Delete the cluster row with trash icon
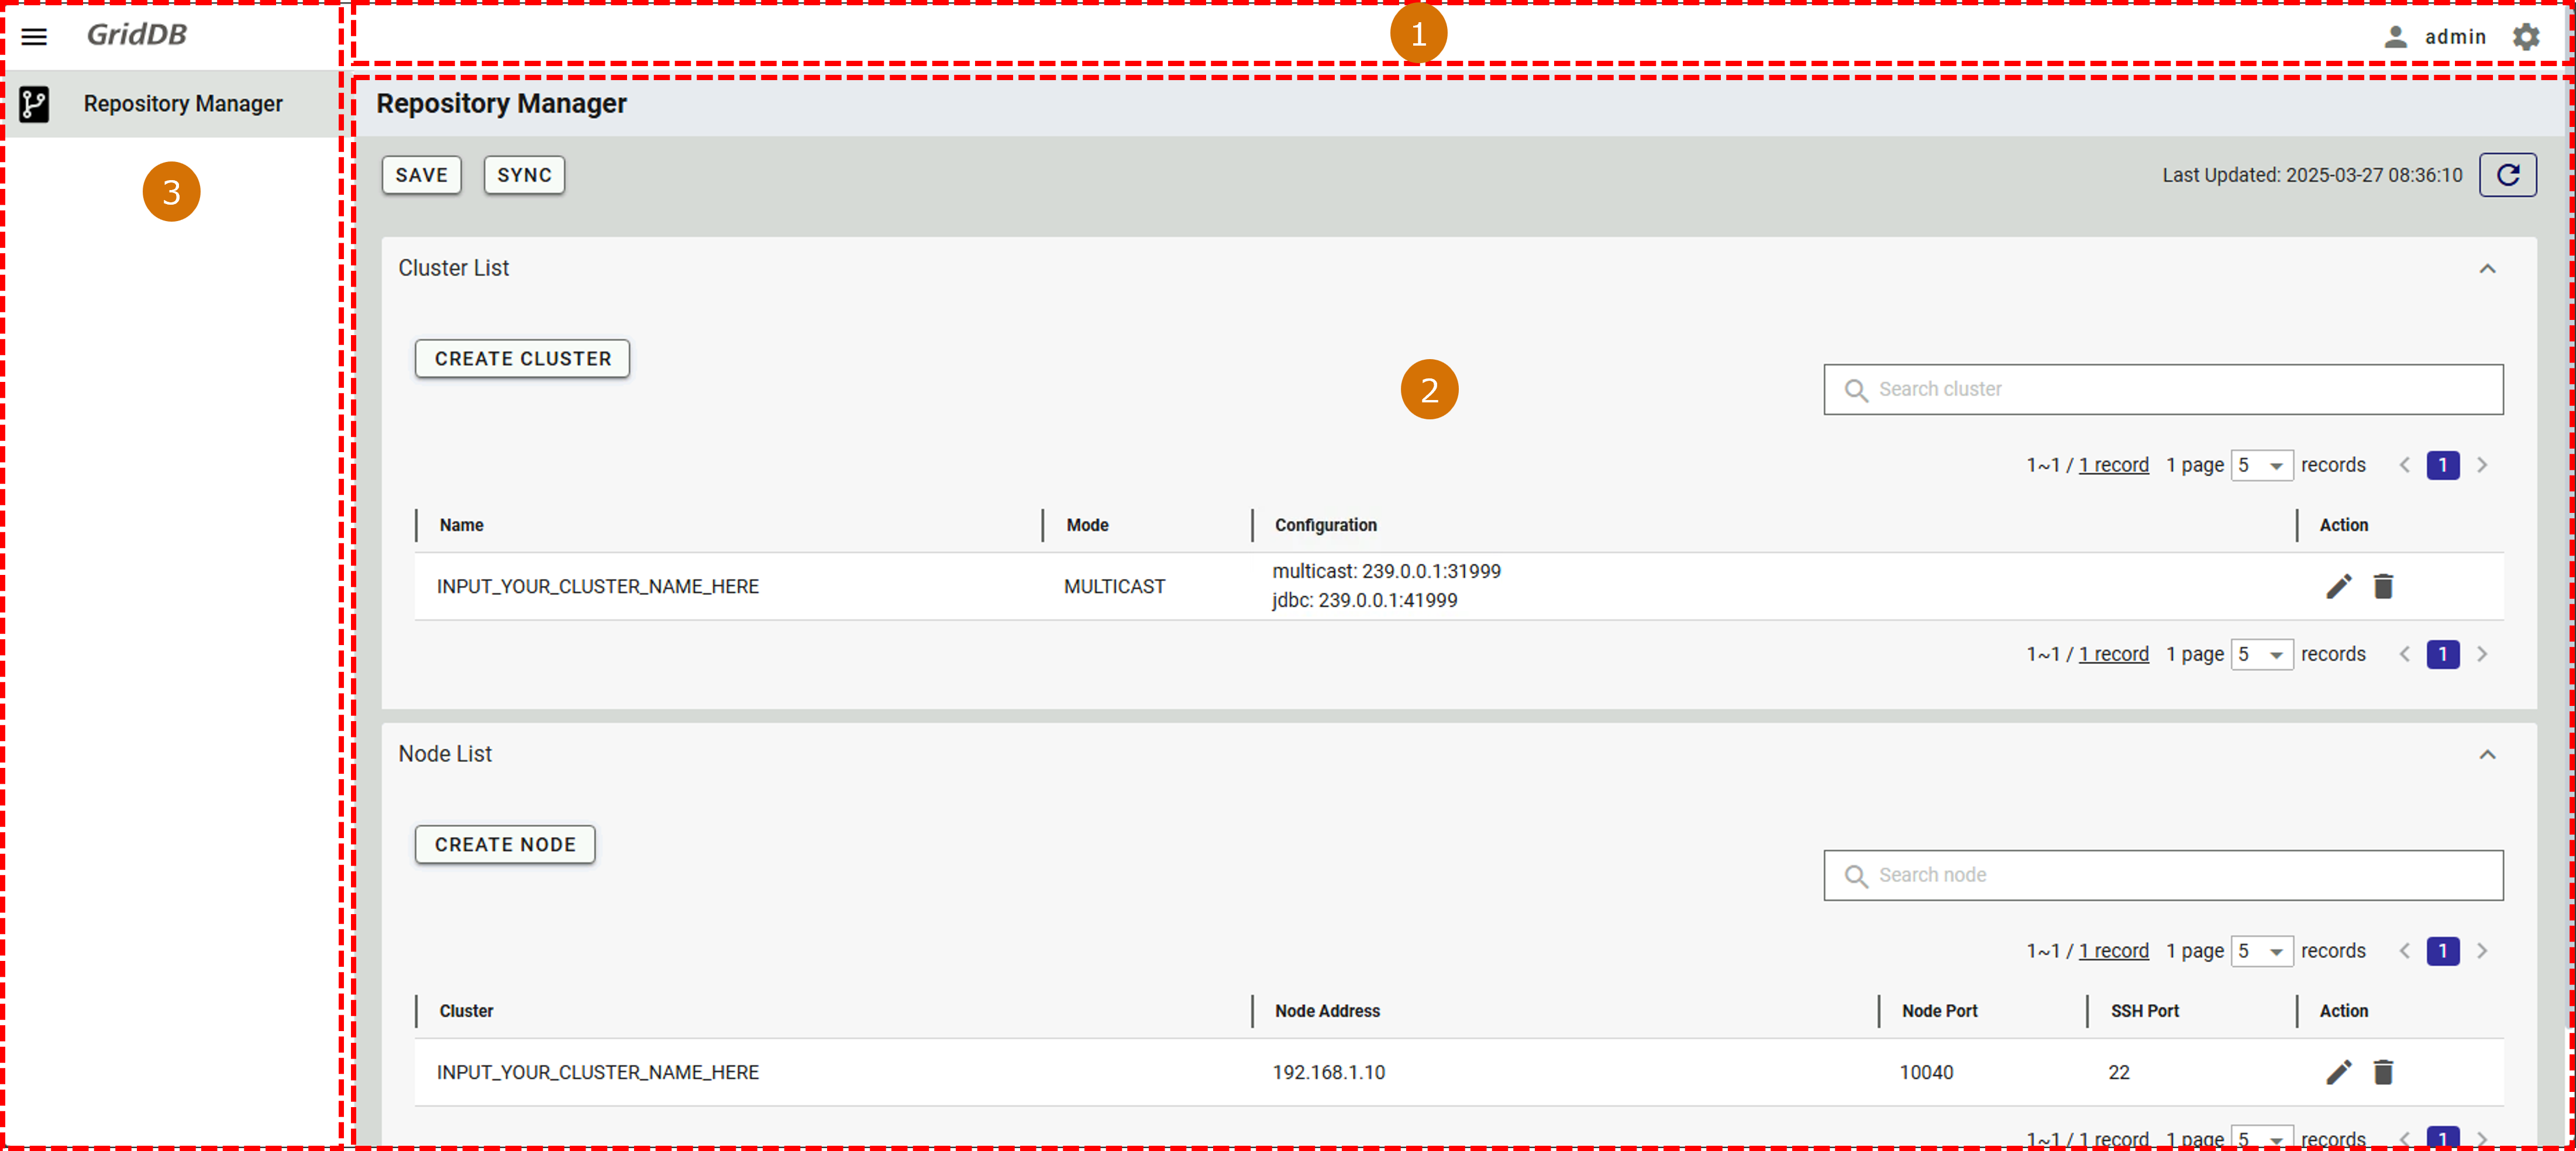This screenshot has width=2576, height=1151. point(2383,586)
